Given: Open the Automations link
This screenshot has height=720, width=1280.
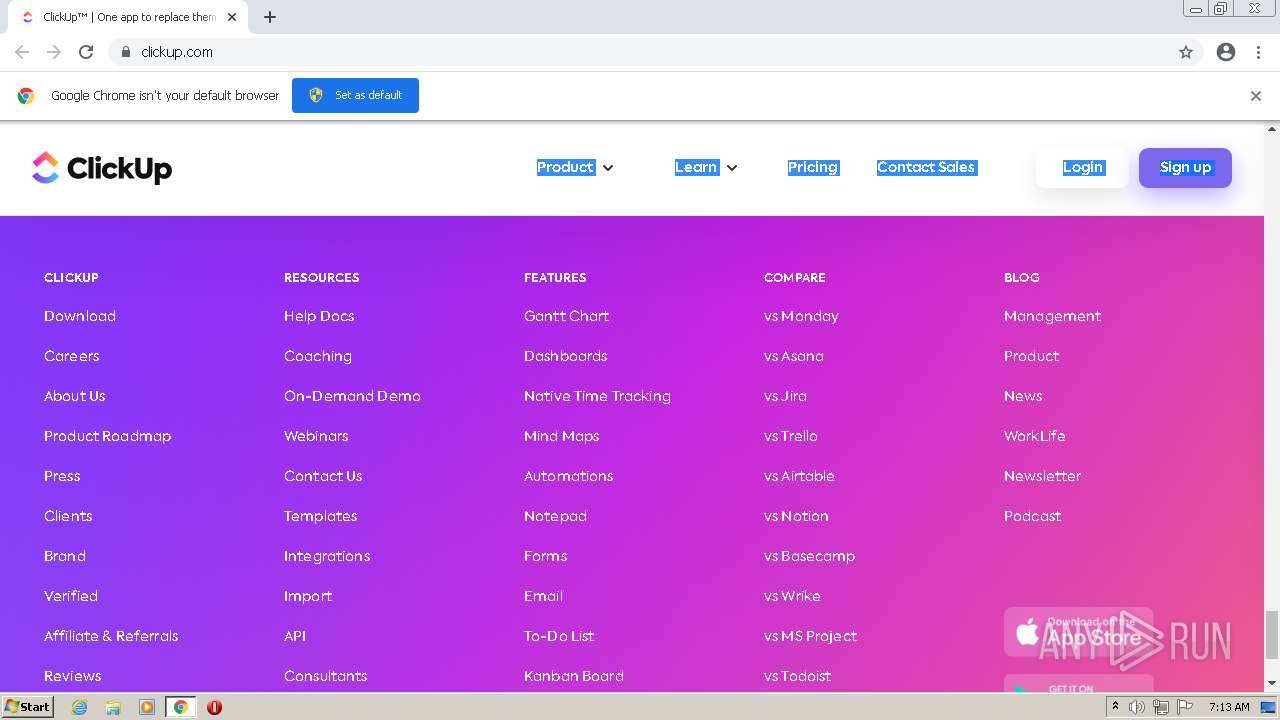Looking at the screenshot, I should [x=569, y=476].
